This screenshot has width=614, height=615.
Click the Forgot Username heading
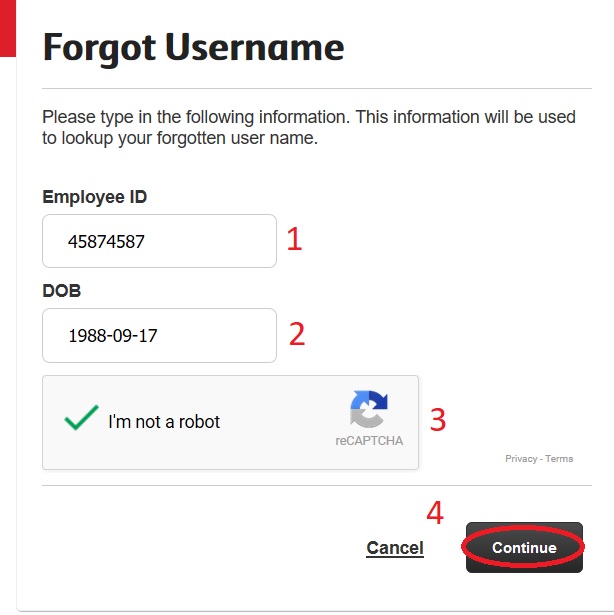pos(193,47)
